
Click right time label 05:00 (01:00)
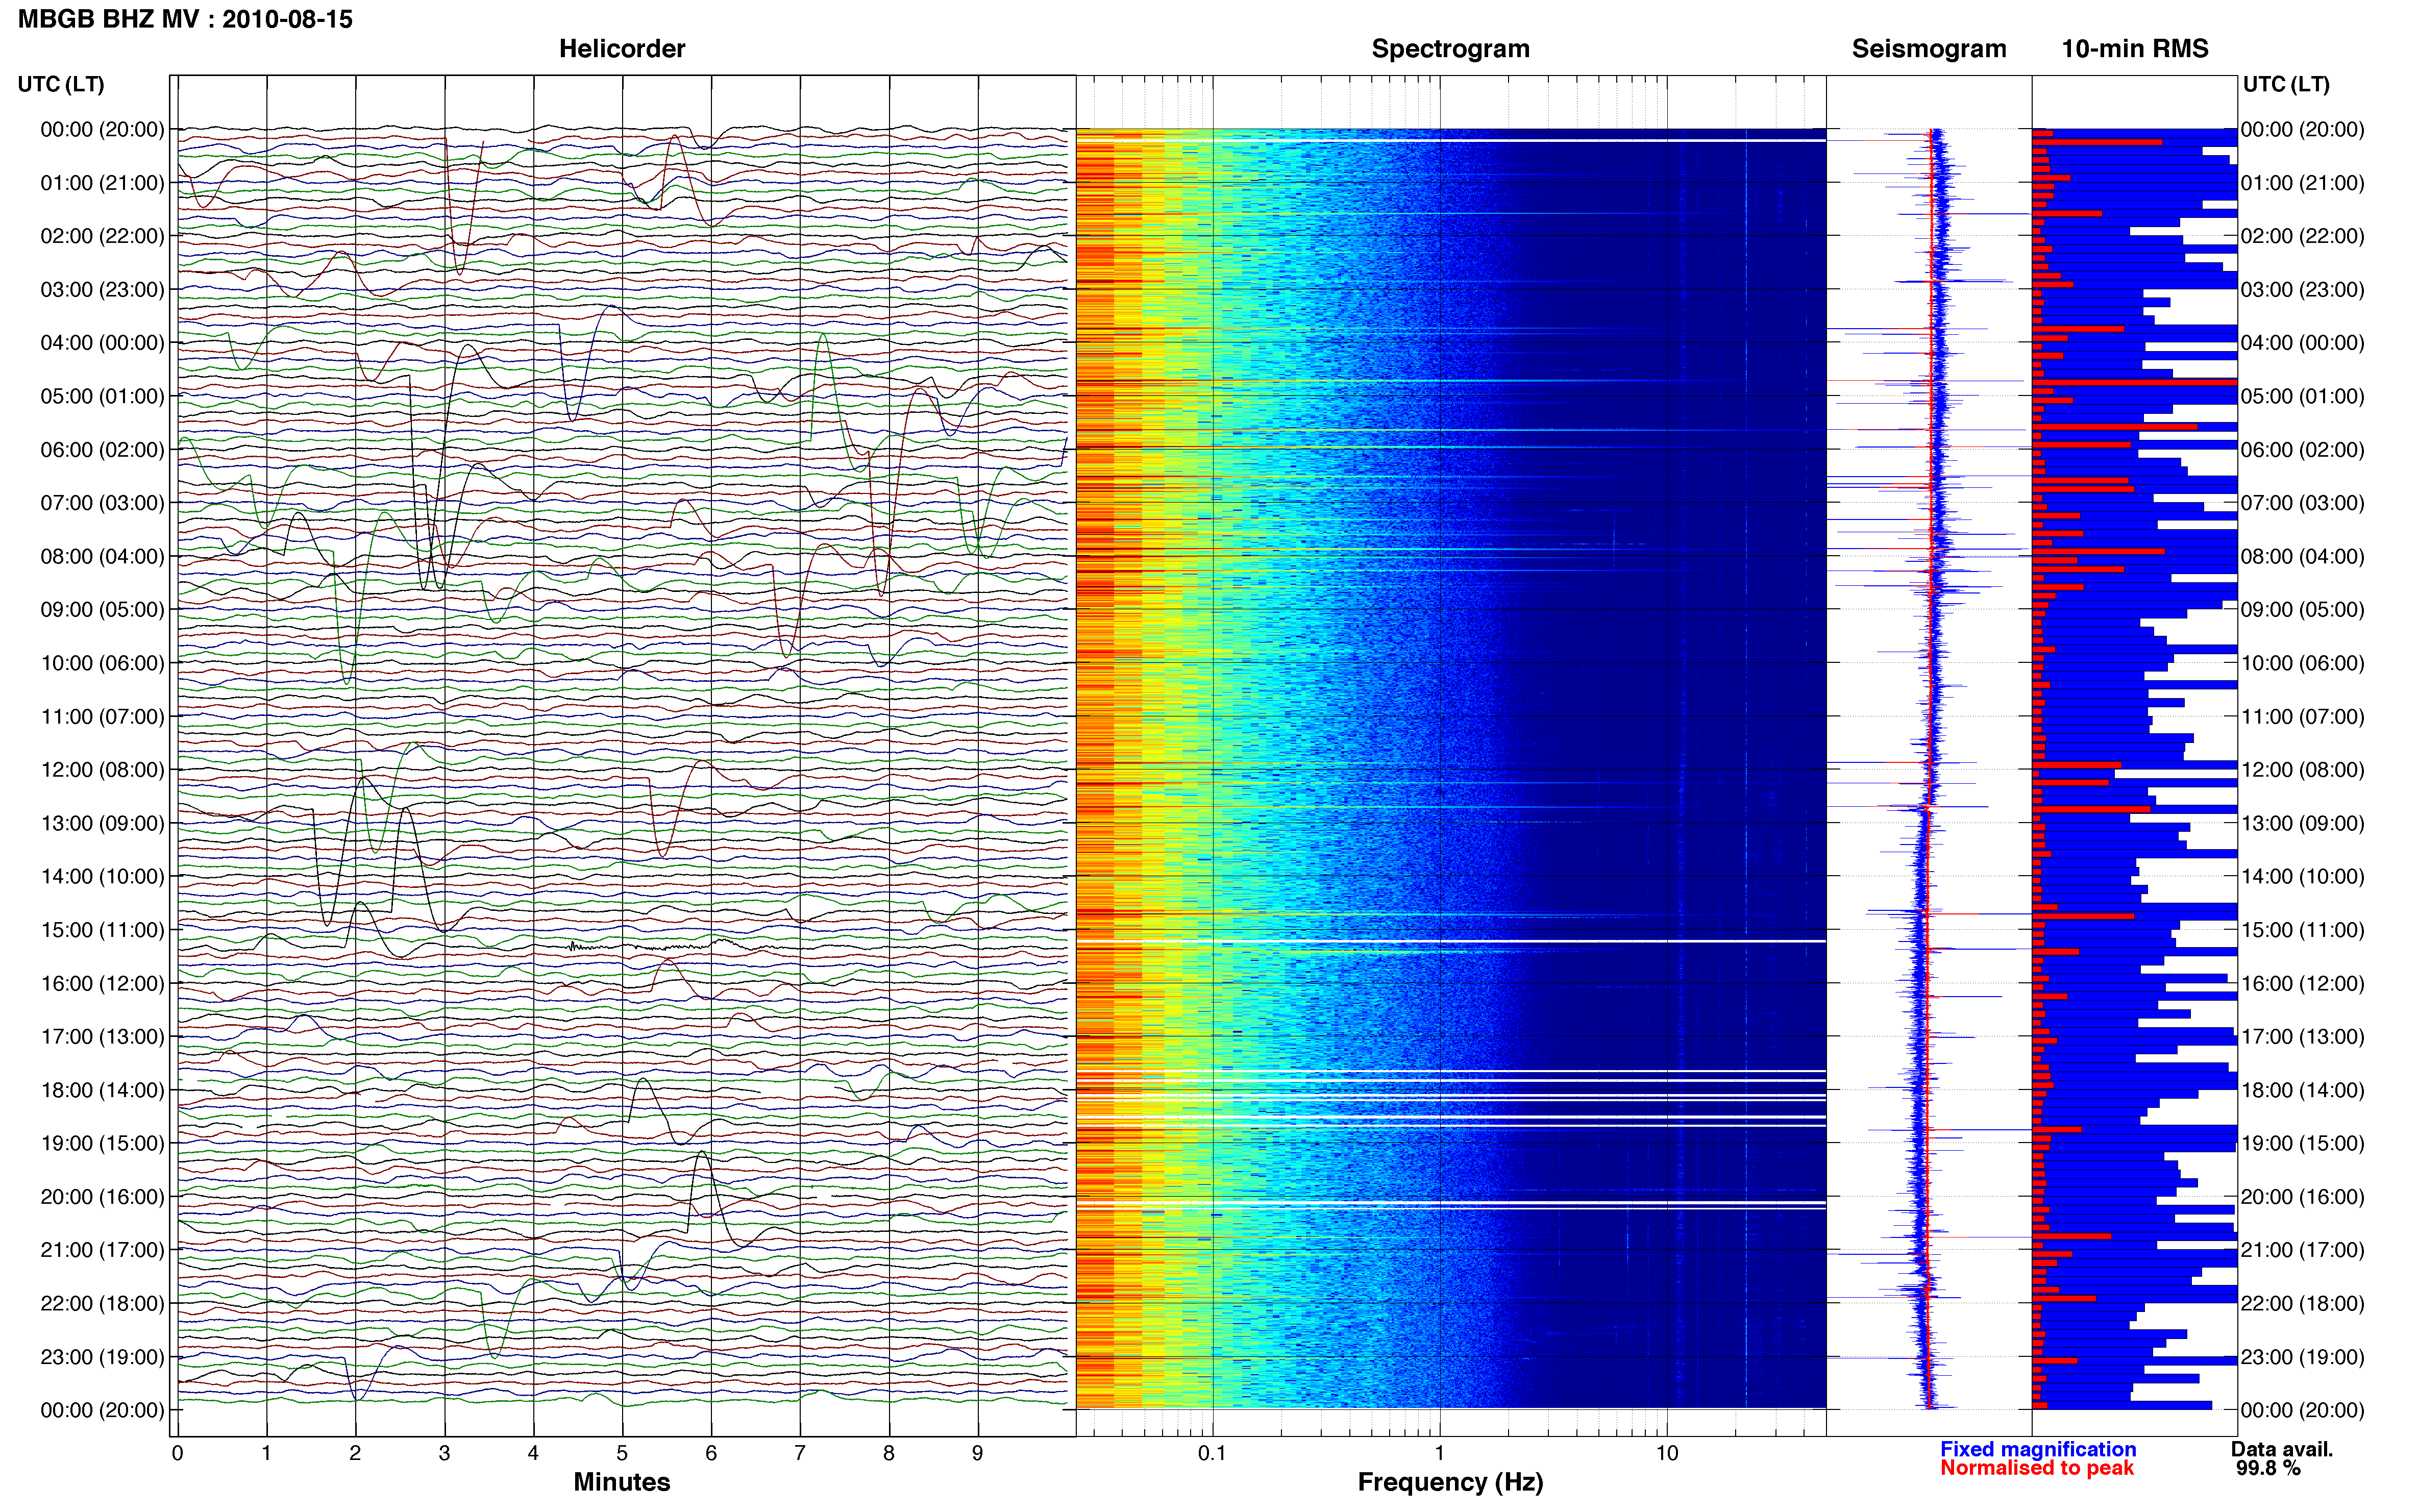pyautogui.click(x=2303, y=396)
